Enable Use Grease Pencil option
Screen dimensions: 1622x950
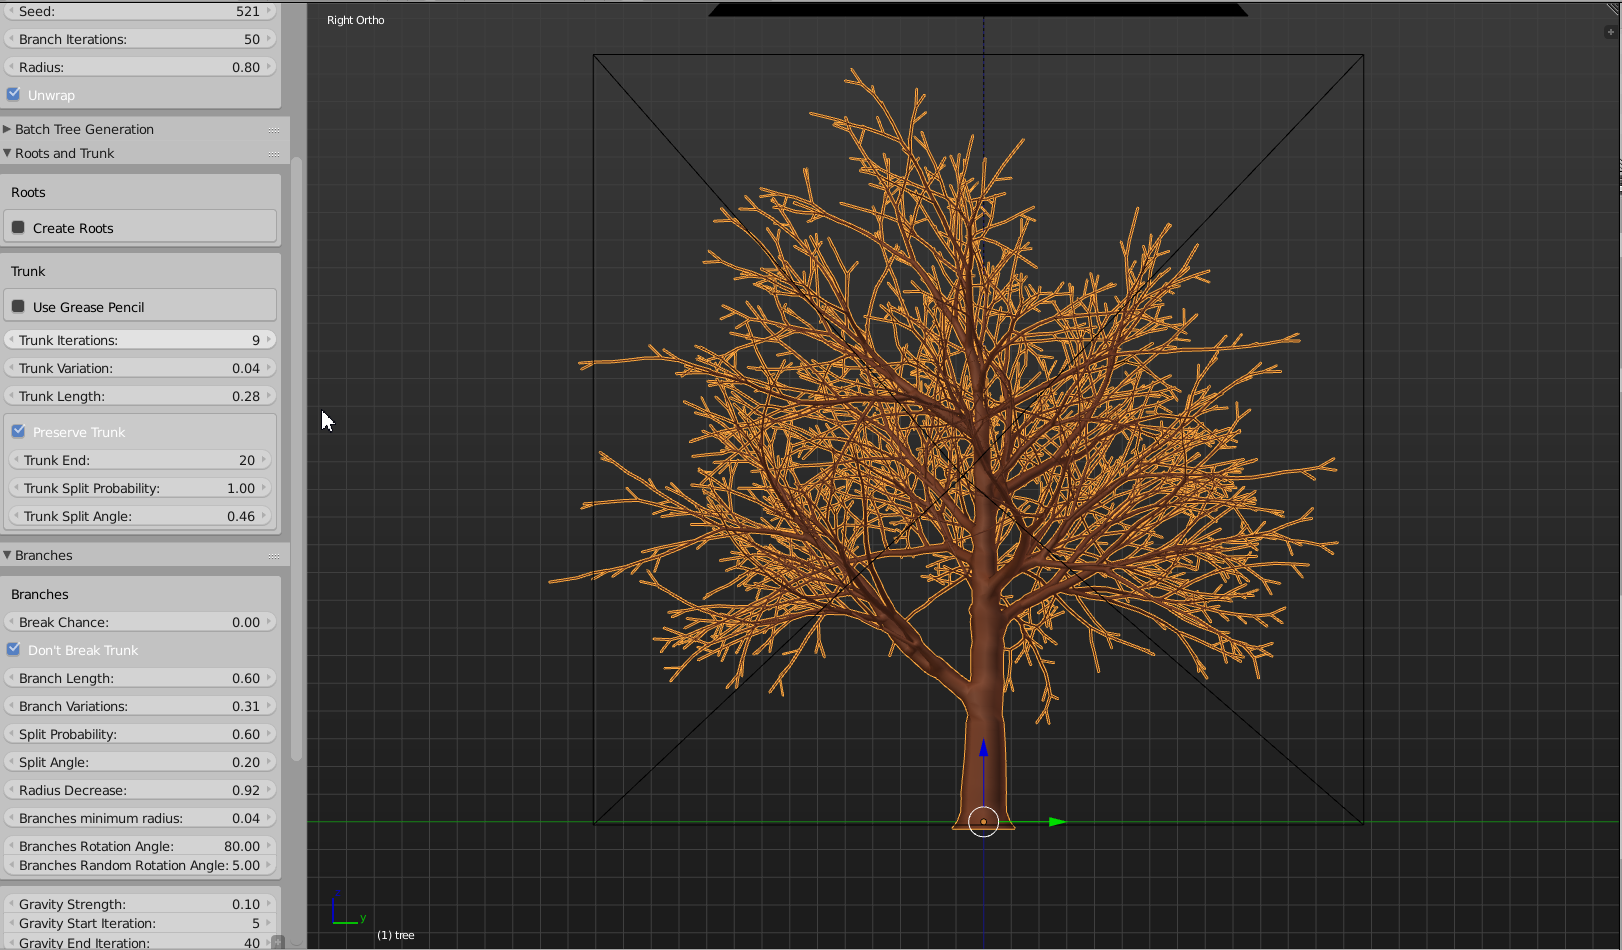[x=18, y=307]
